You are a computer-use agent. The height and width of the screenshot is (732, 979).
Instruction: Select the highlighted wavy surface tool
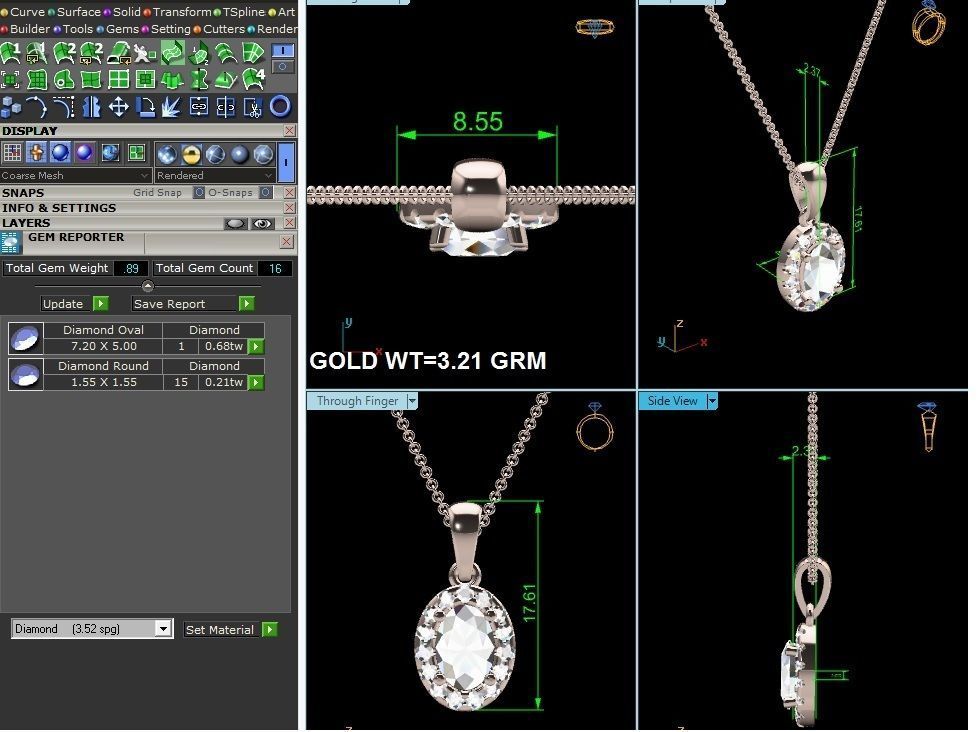(172, 52)
